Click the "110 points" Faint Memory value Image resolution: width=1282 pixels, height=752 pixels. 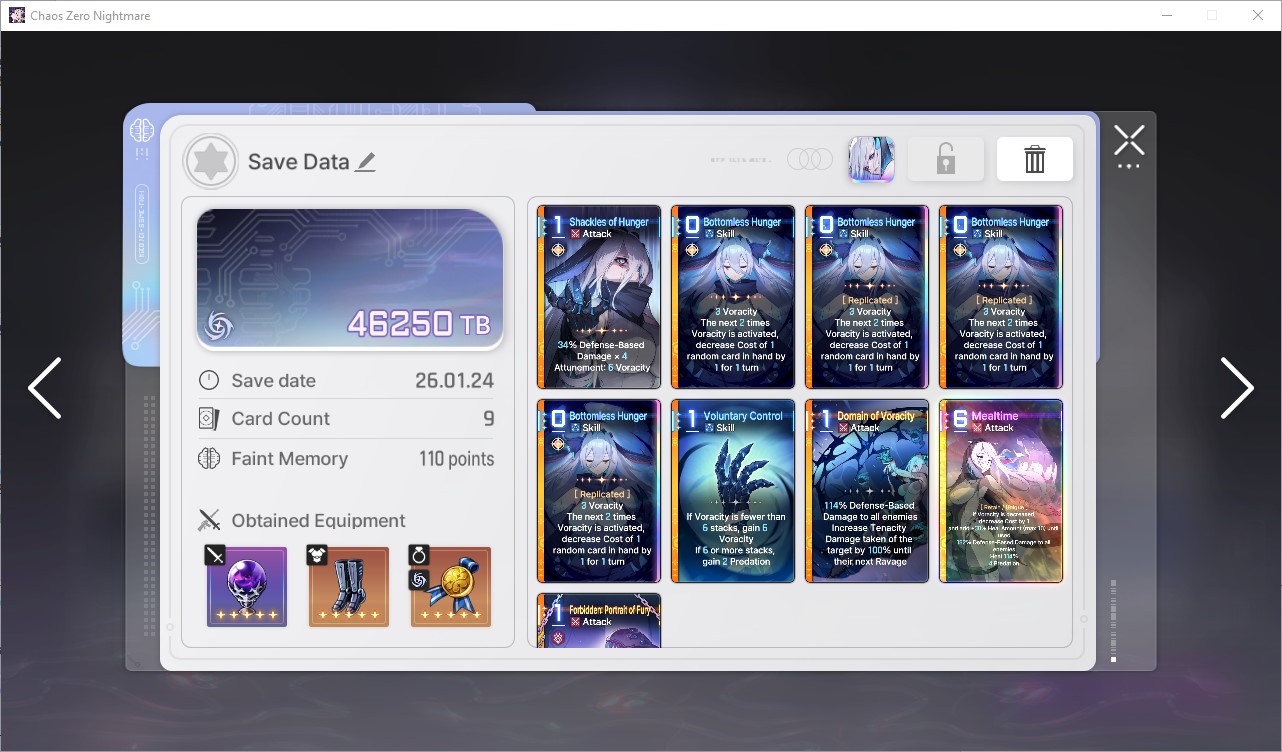click(457, 459)
